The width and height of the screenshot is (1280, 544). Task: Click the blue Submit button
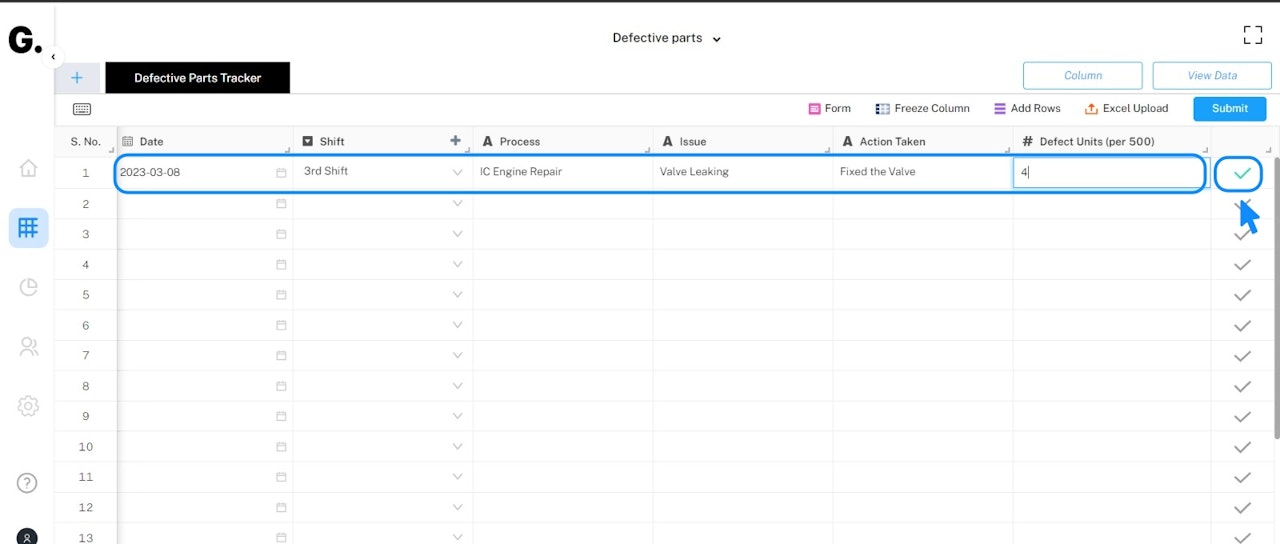click(1229, 109)
